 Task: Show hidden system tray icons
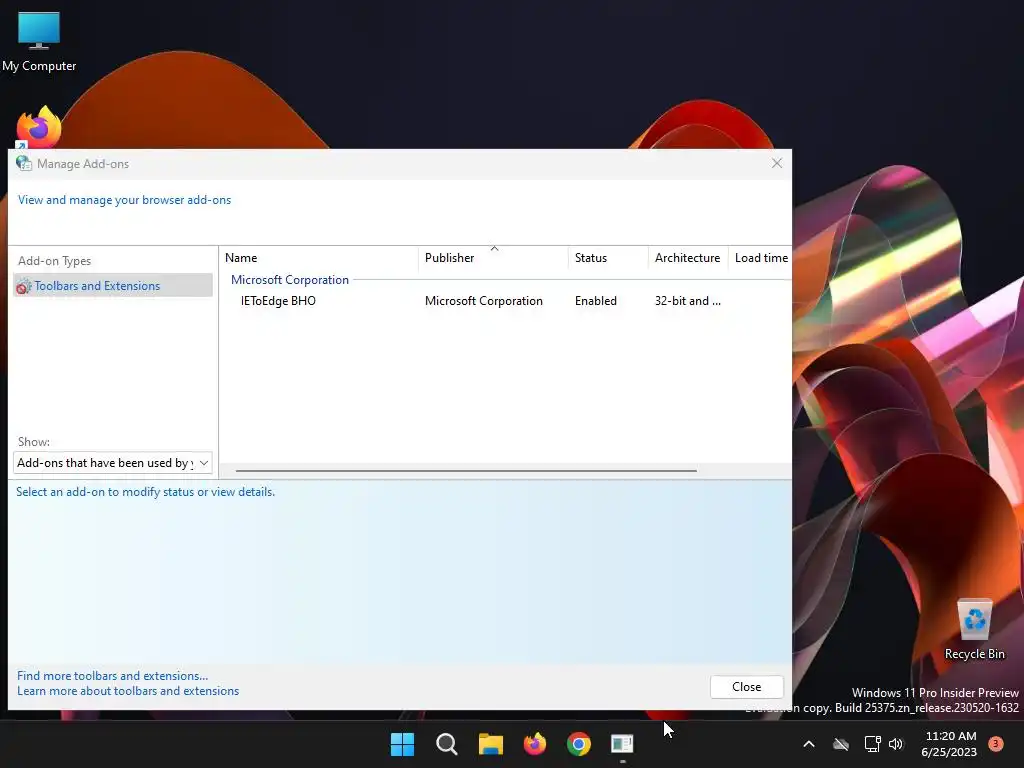click(x=808, y=744)
